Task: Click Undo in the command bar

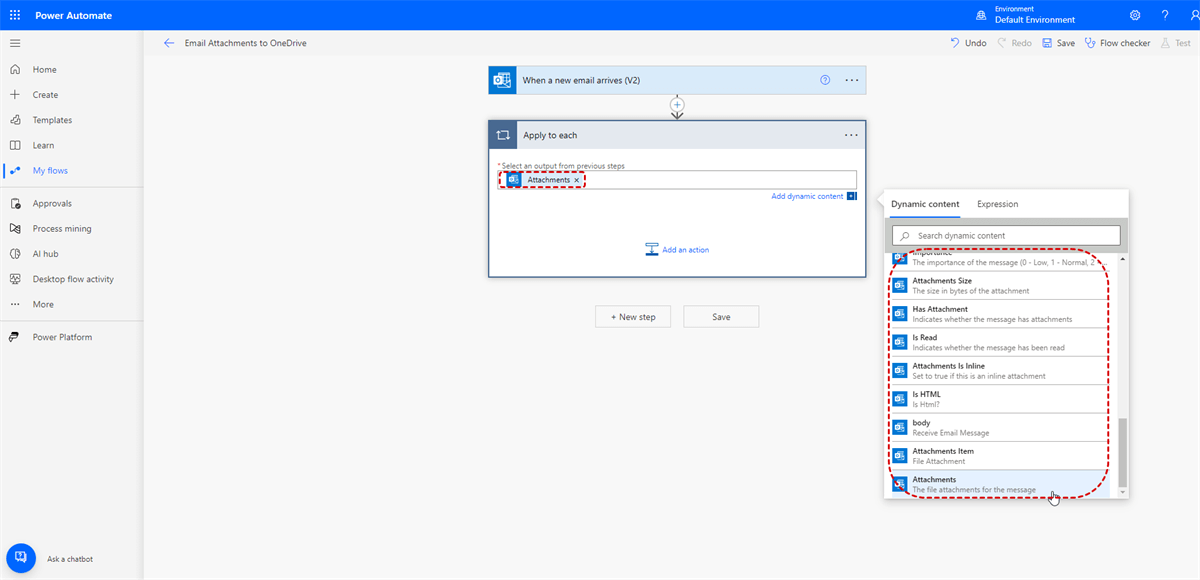Action: pyautogui.click(x=968, y=43)
